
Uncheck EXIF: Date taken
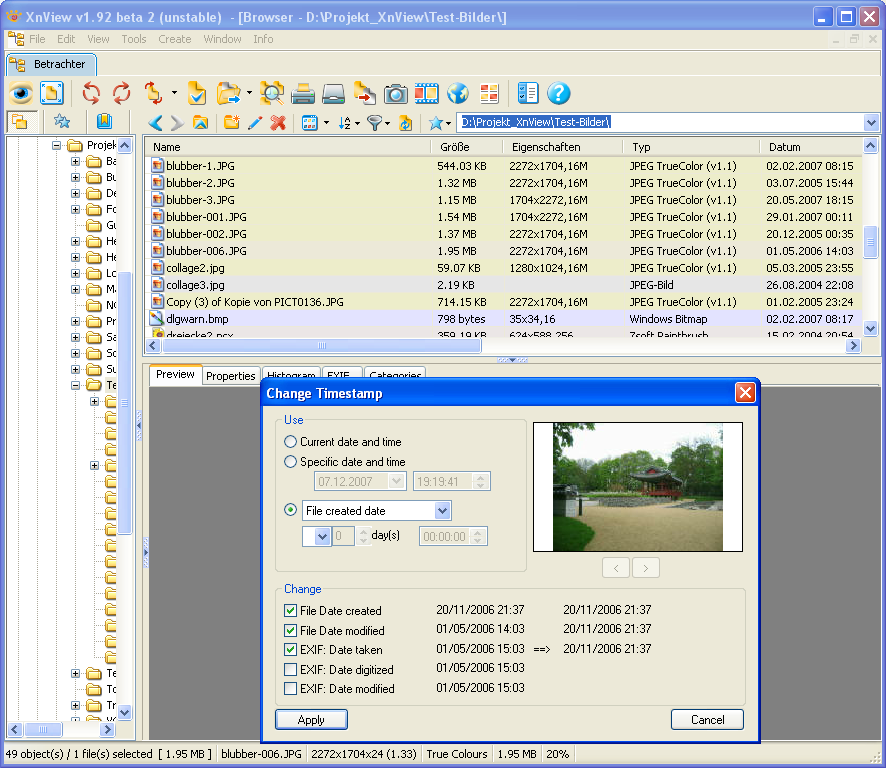pyautogui.click(x=290, y=649)
